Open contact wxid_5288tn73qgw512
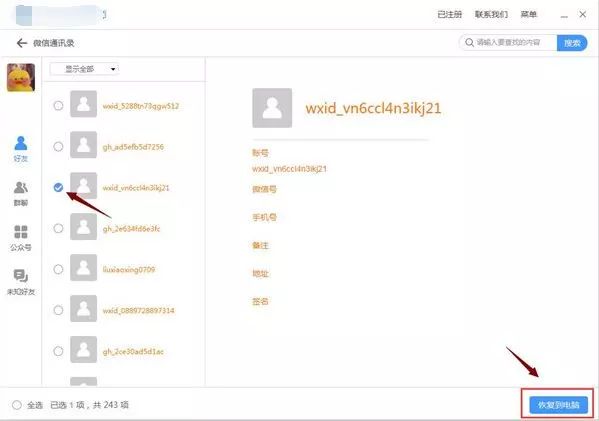This screenshot has width=599, height=421. click(141, 106)
